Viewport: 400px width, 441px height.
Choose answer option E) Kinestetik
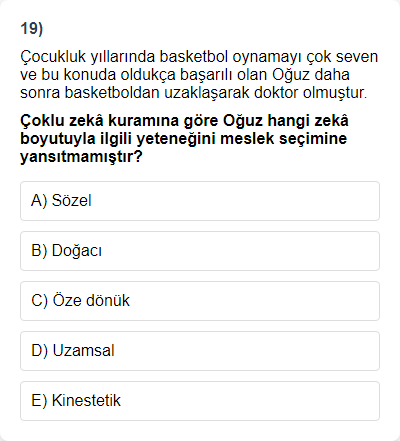click(x=200, y=401)
